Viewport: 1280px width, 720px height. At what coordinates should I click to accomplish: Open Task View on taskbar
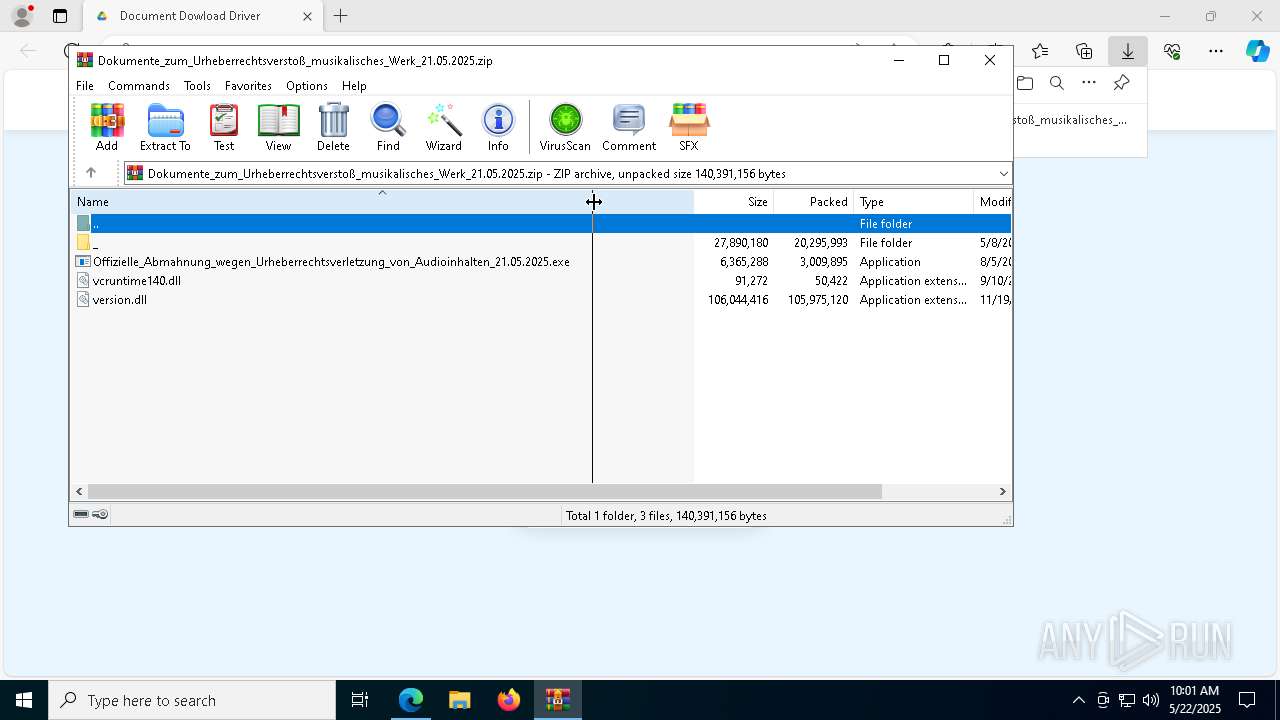coord(360,700)
